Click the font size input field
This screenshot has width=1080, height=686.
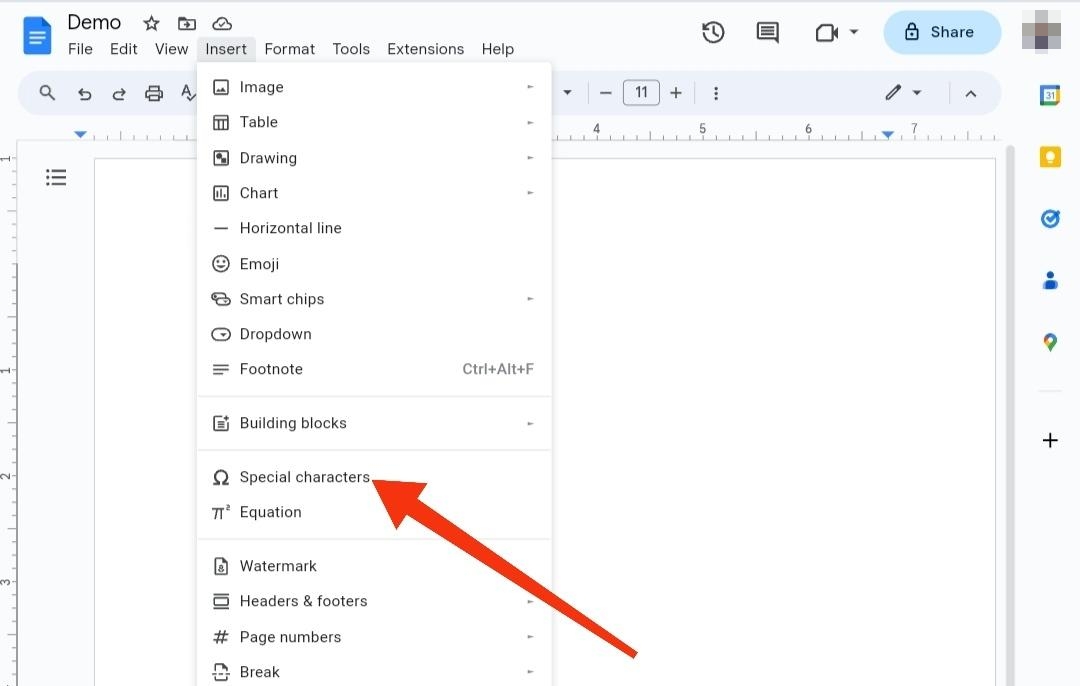641,92
